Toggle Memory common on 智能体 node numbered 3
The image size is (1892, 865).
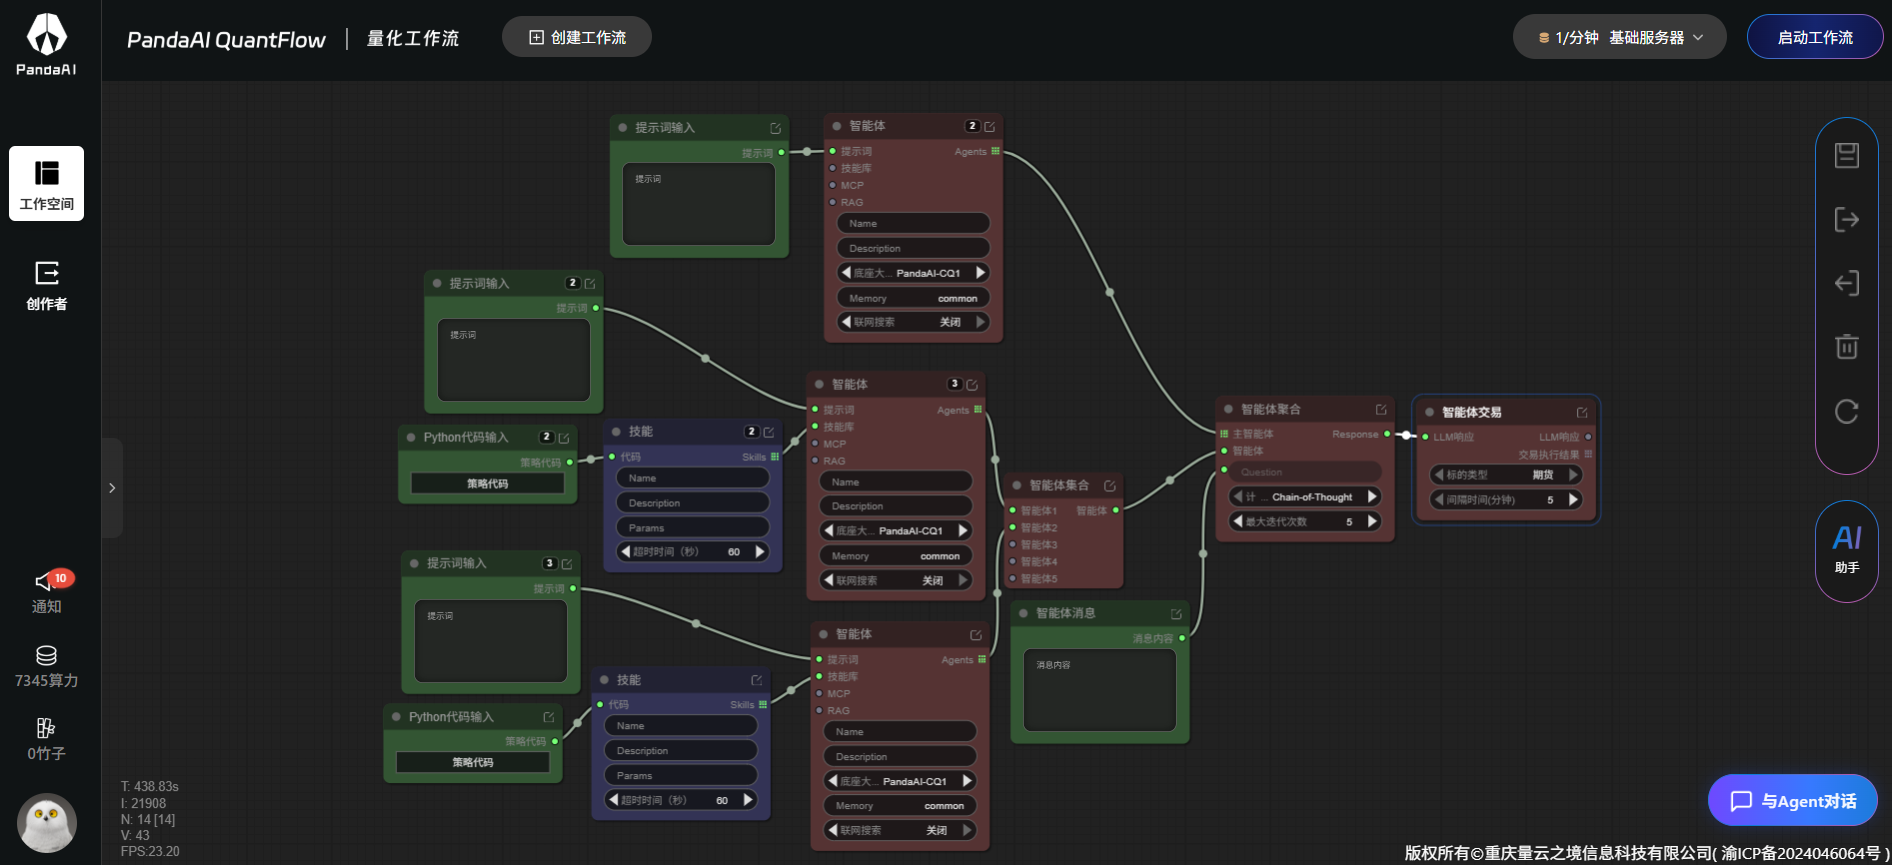tap(896, 556)
